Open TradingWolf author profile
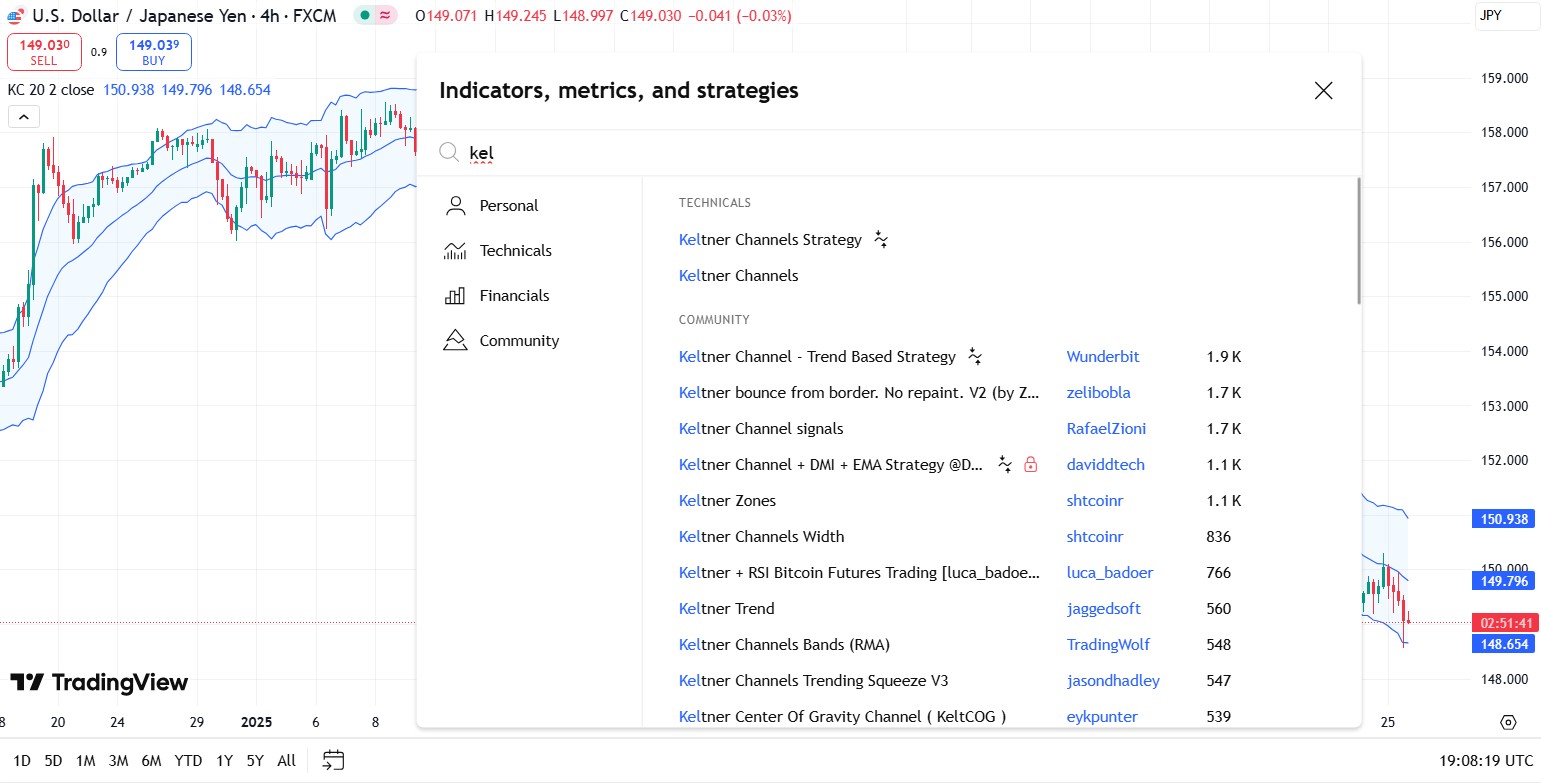Image resolution: width=1541 pixels, height=783 pixels. [x=1109, y=645]
